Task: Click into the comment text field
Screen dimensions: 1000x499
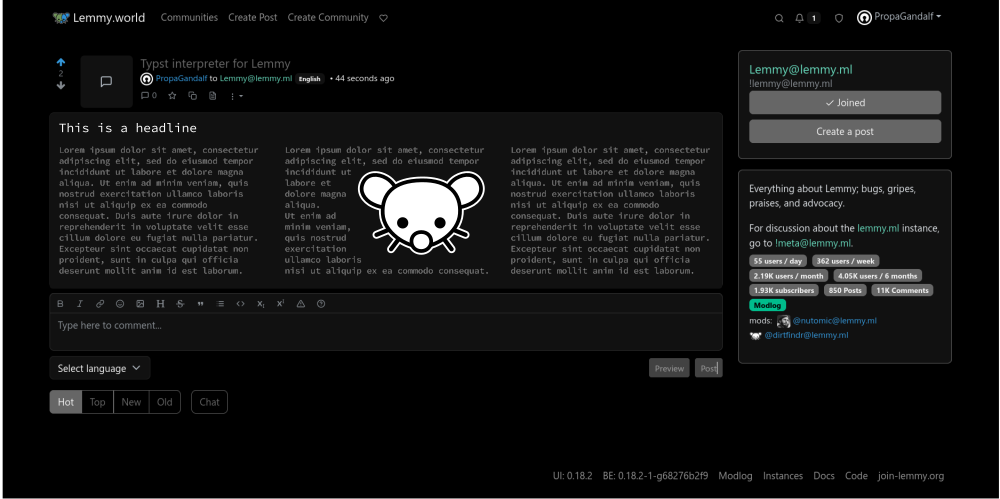Action: click(386, 331)
